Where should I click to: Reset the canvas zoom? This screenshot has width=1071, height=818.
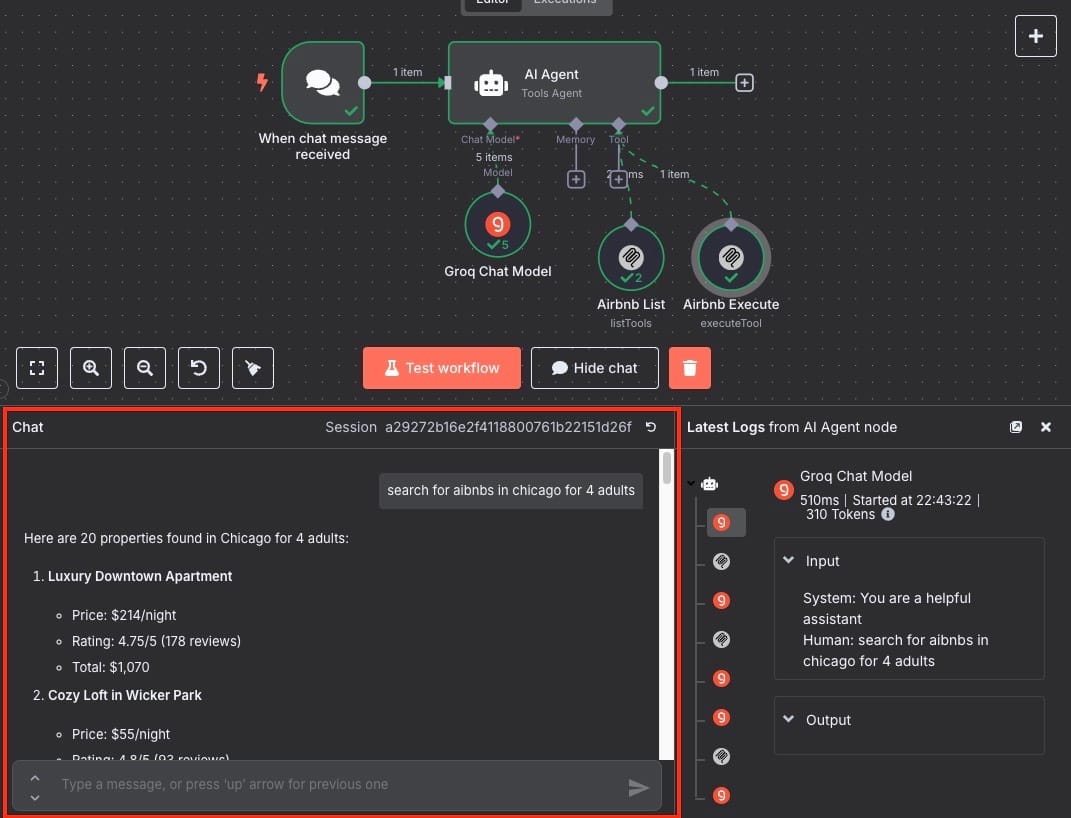(x=199, y=368)
